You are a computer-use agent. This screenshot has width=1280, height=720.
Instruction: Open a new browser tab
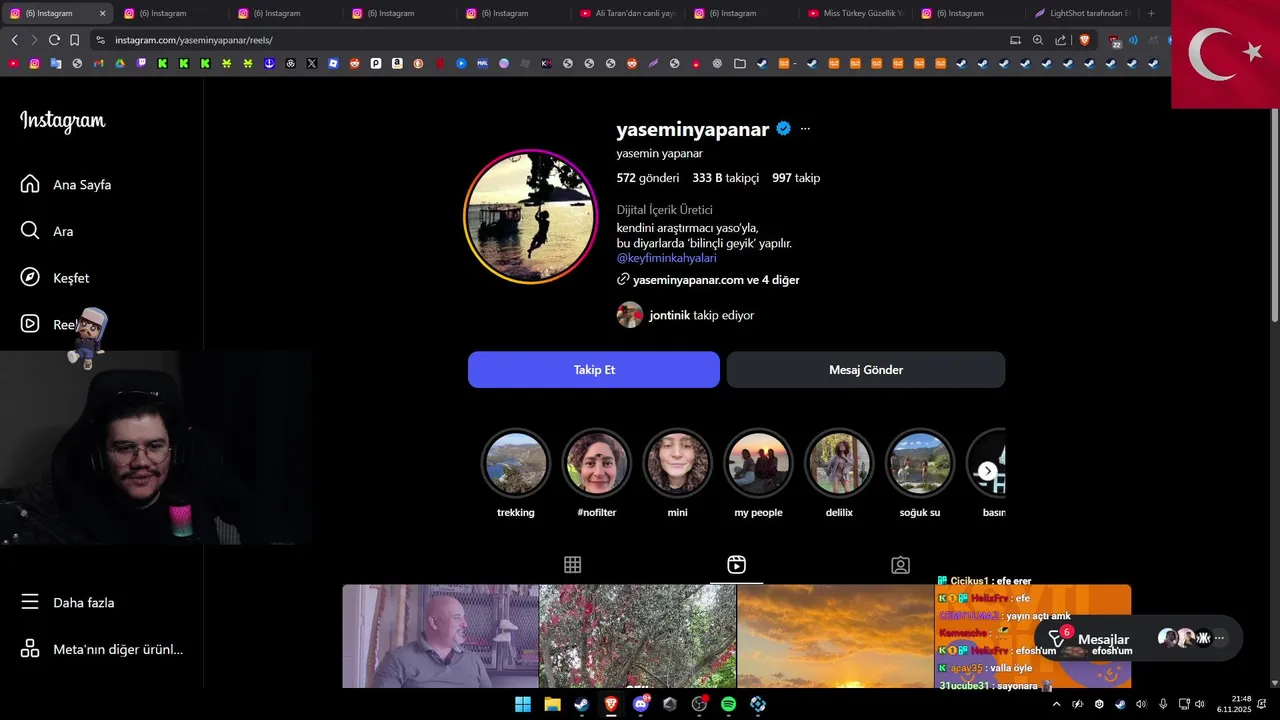point(1151,13)
